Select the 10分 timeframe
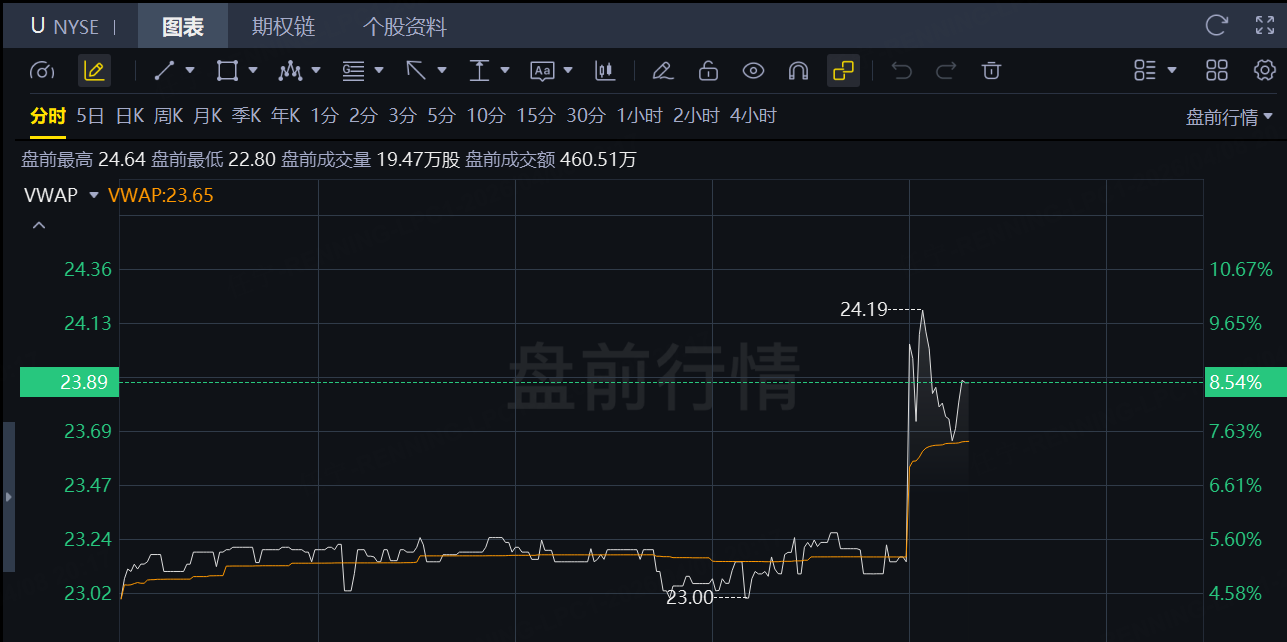 (485, 116)
